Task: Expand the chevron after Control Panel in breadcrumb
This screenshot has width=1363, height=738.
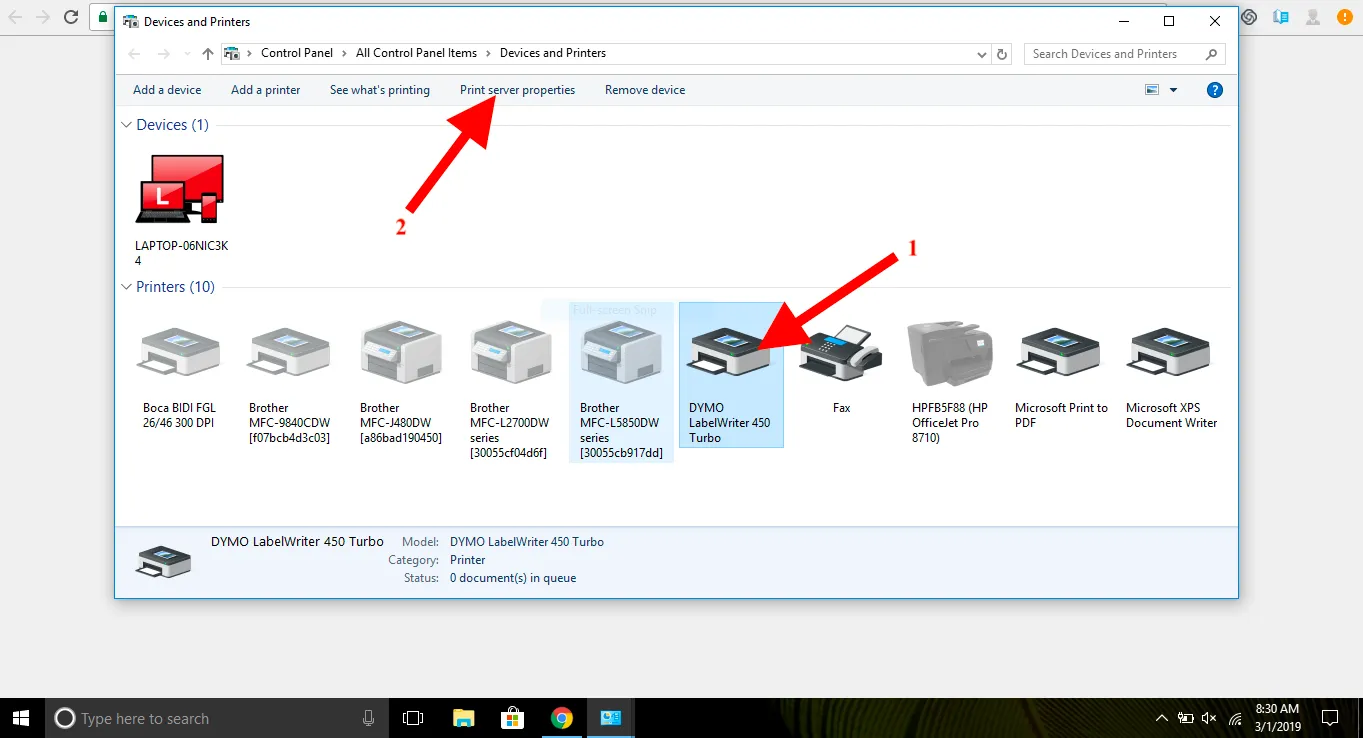Action: (x=344, y=54)
